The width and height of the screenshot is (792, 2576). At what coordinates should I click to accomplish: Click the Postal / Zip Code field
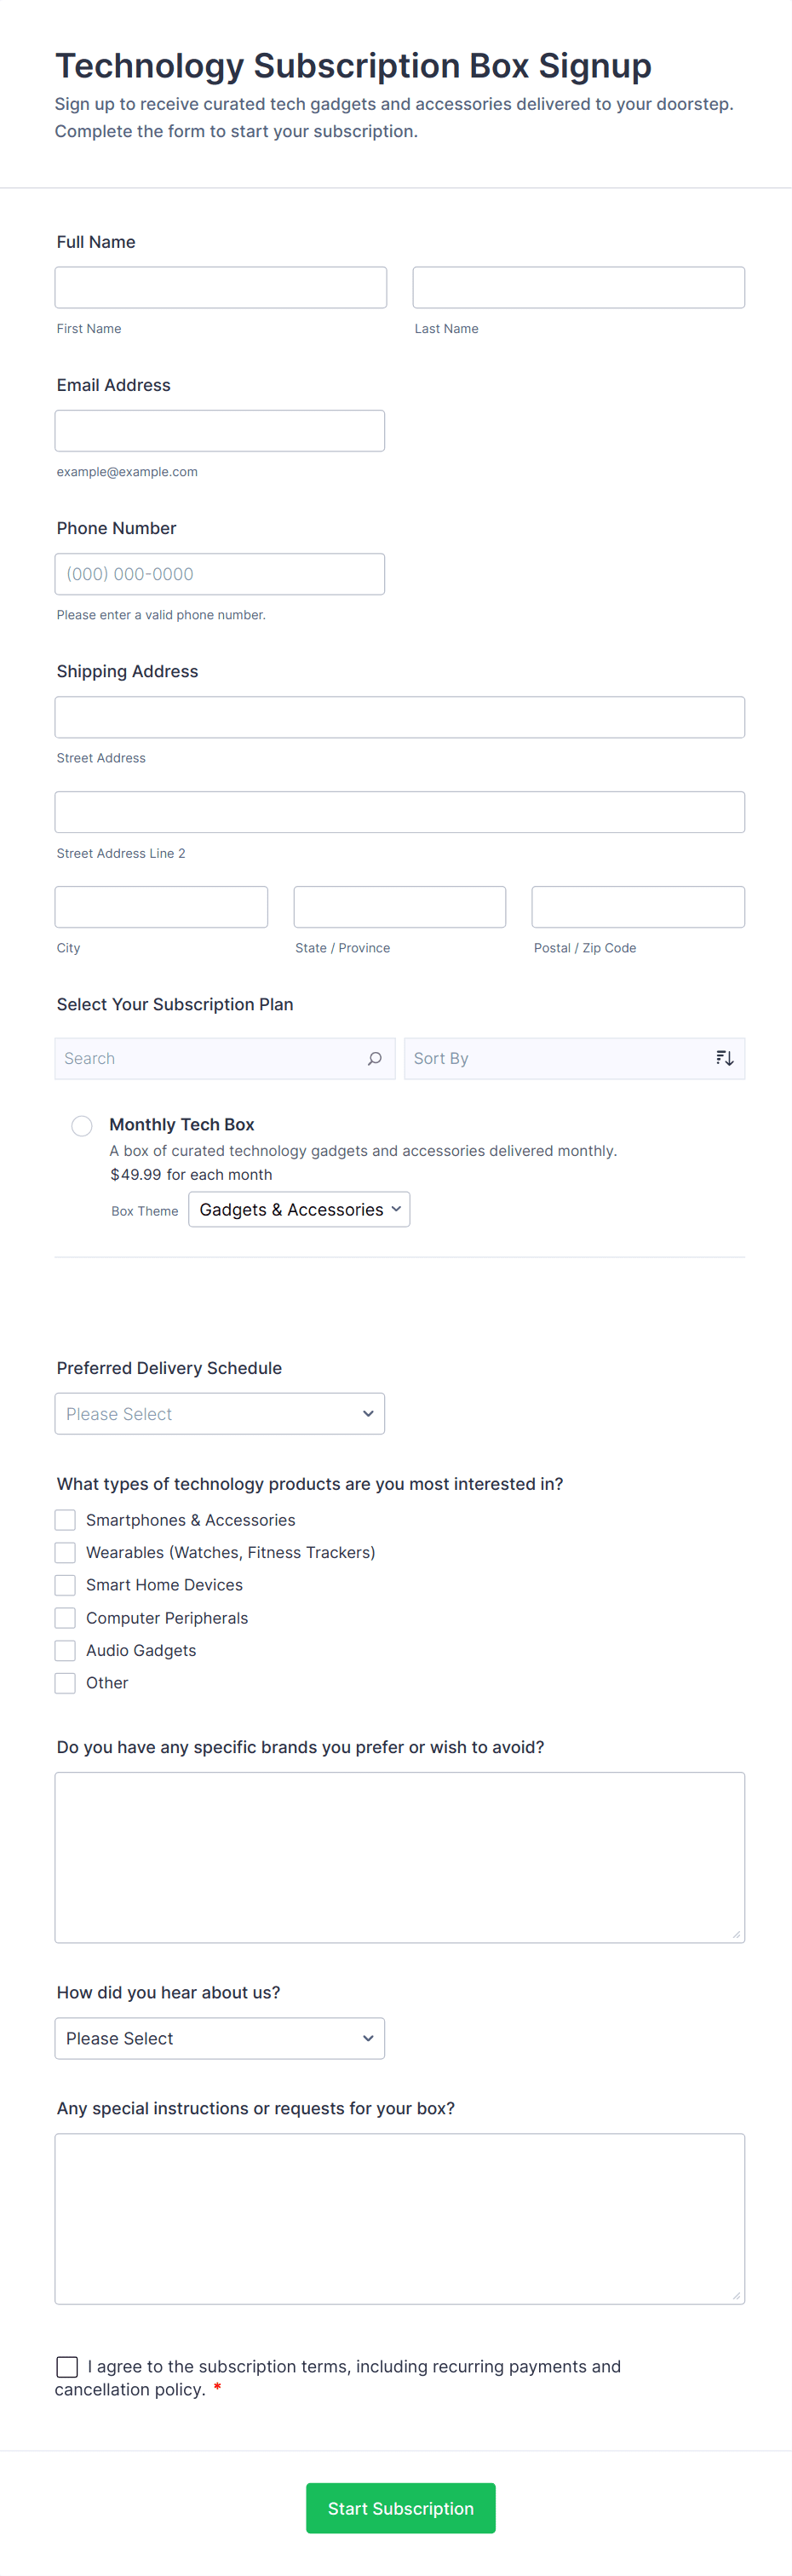click(638, 907)
